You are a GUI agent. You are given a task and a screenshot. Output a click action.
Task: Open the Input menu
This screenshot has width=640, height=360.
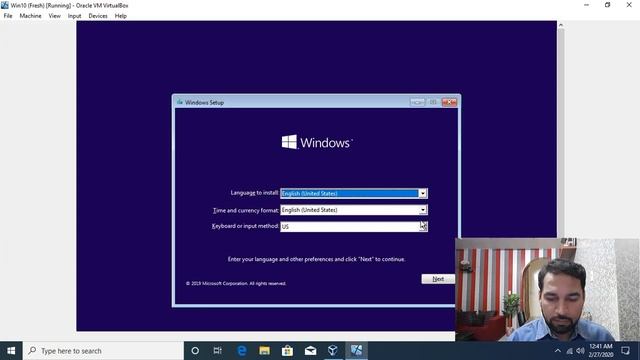pos(74,16)
